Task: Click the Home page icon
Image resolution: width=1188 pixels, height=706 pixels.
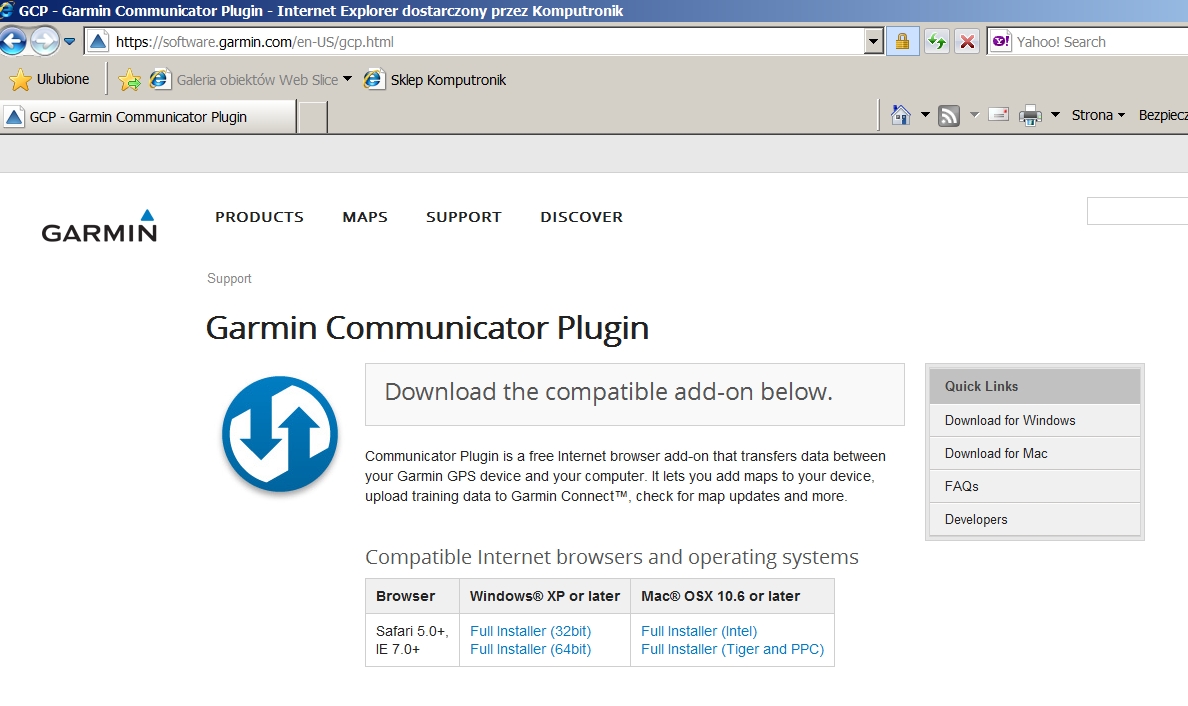Action: click(x=901, y=115)
